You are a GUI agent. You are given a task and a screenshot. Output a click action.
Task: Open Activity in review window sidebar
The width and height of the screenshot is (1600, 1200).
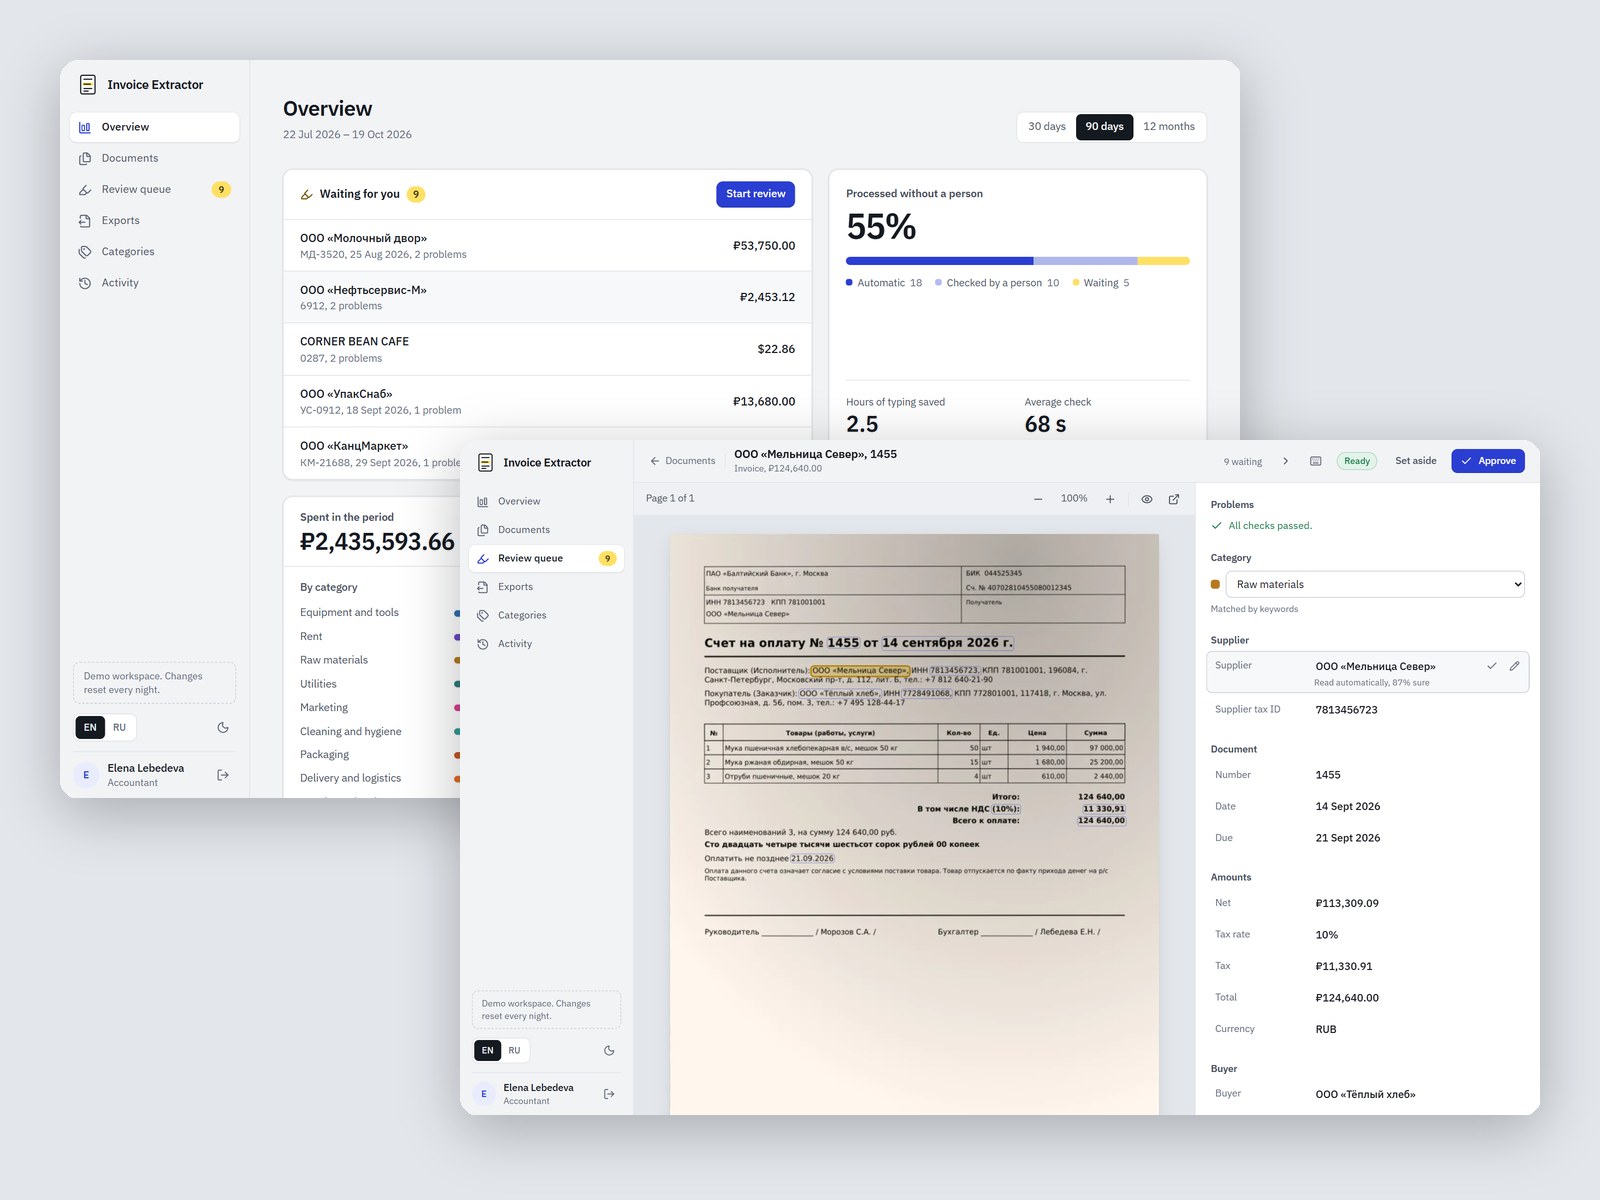546,644
